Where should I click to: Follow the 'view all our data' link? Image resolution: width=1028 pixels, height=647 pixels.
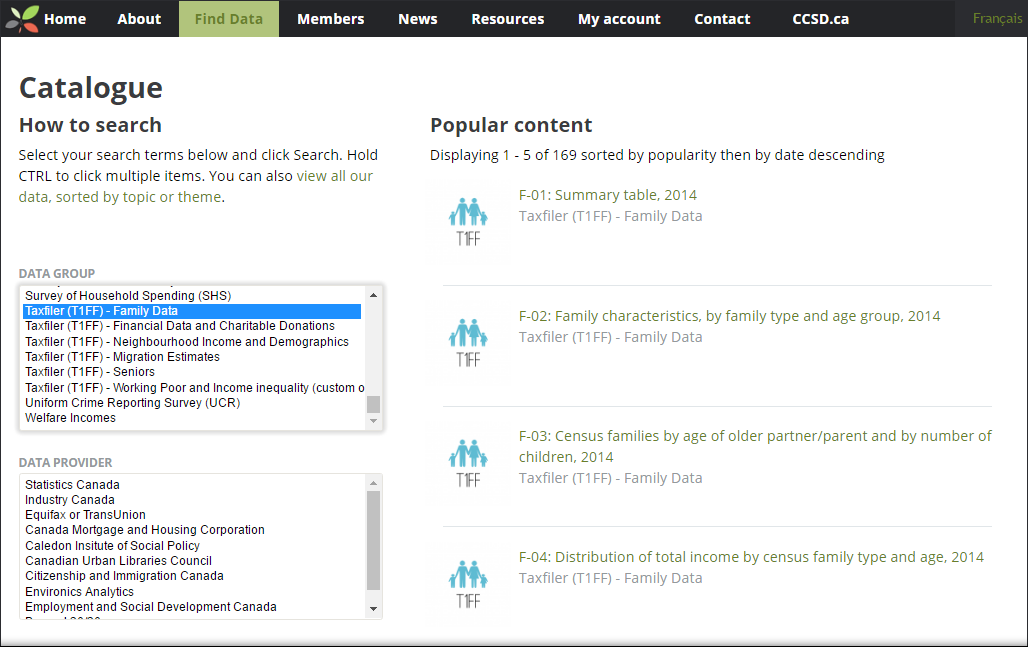(x=195, y=186)
